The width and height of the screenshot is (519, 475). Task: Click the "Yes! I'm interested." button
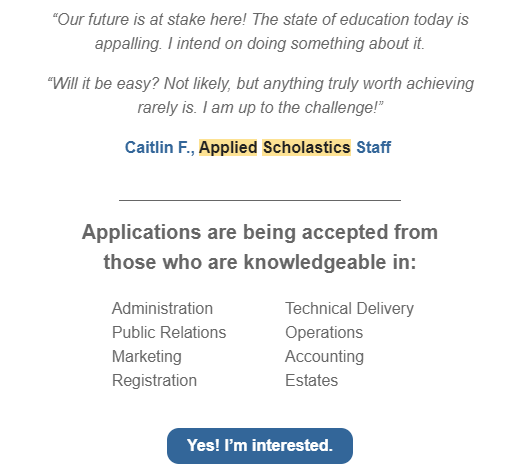click(260, 446)
